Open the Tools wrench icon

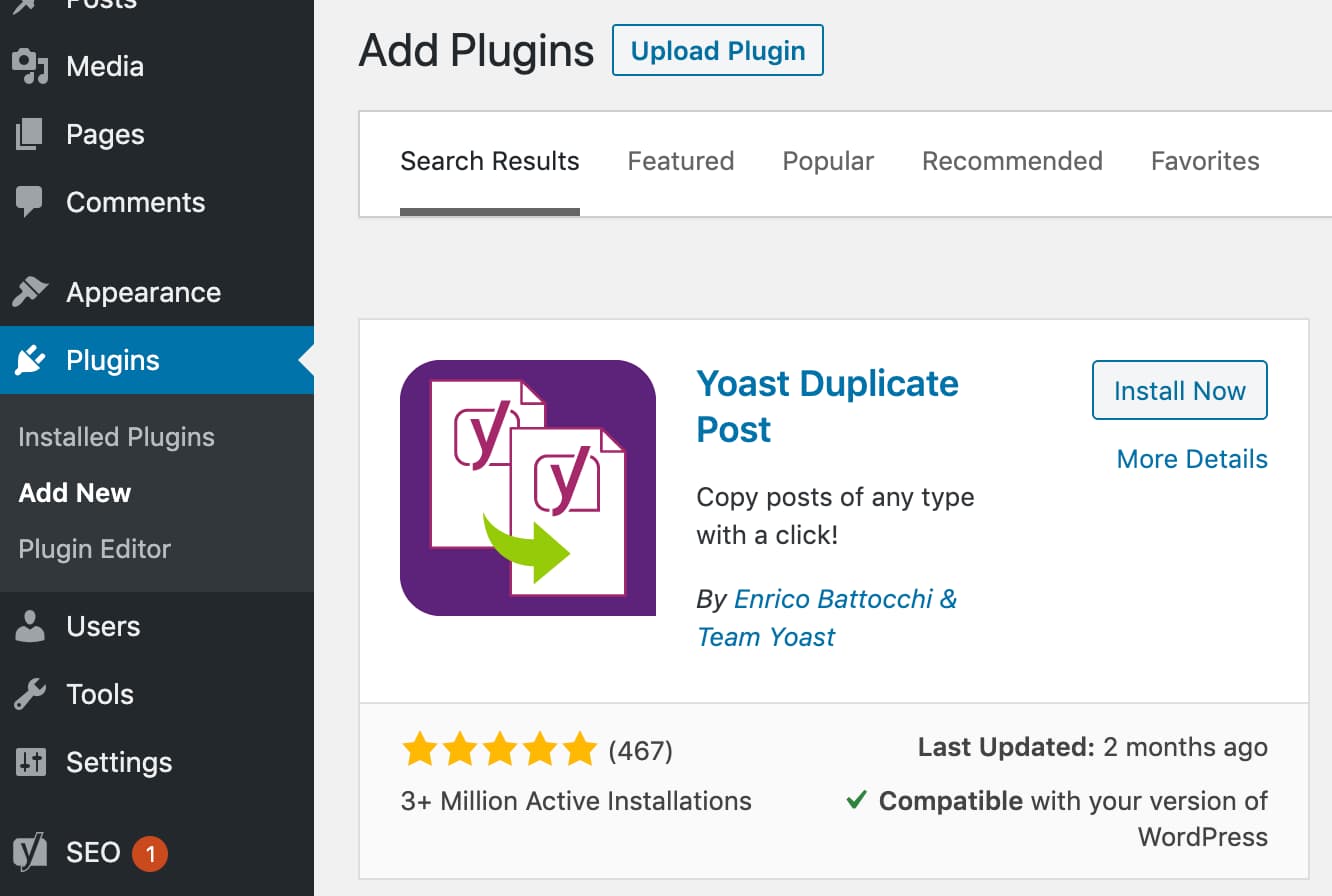click(30, 694)
